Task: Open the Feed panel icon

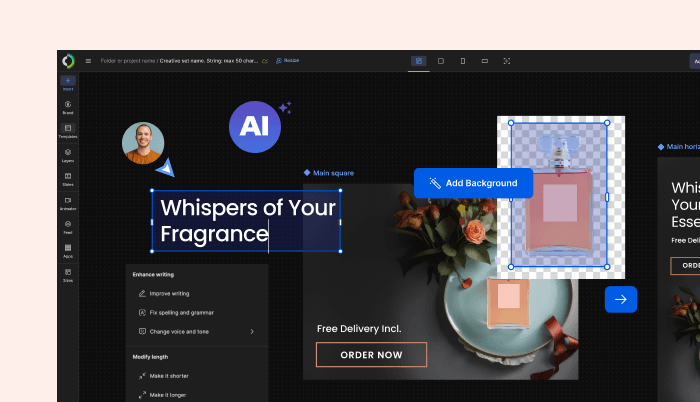Action: pyautogui.click(x=68, y=226)
